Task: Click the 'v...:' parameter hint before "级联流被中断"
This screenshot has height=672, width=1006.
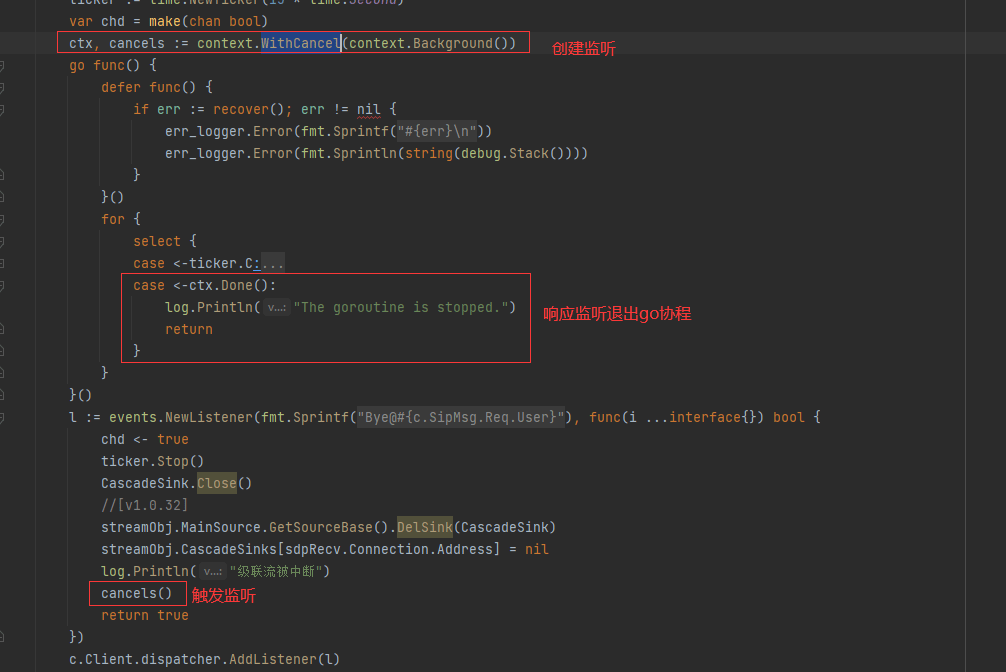Action: click(x=213, y=571)
